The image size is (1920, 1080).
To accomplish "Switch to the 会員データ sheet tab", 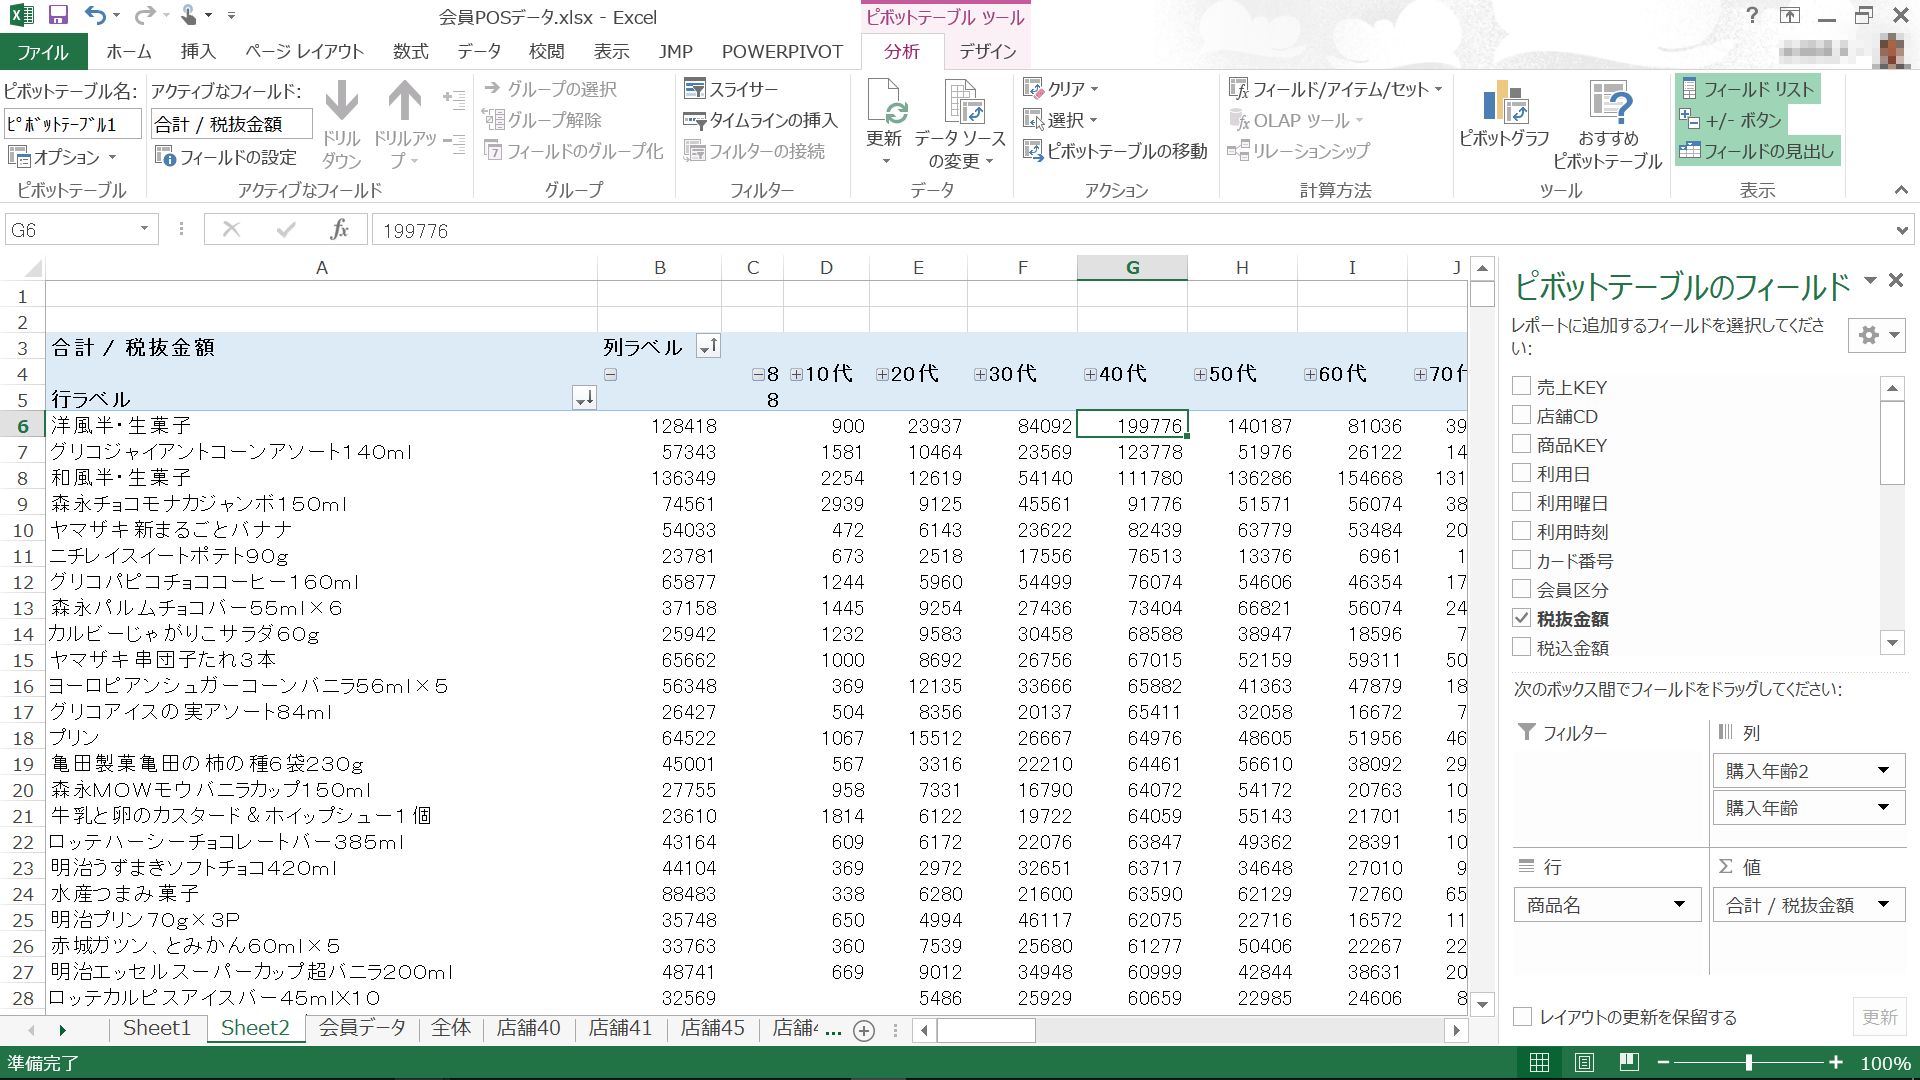I will pyautogui.click(x=362, y=1028).
